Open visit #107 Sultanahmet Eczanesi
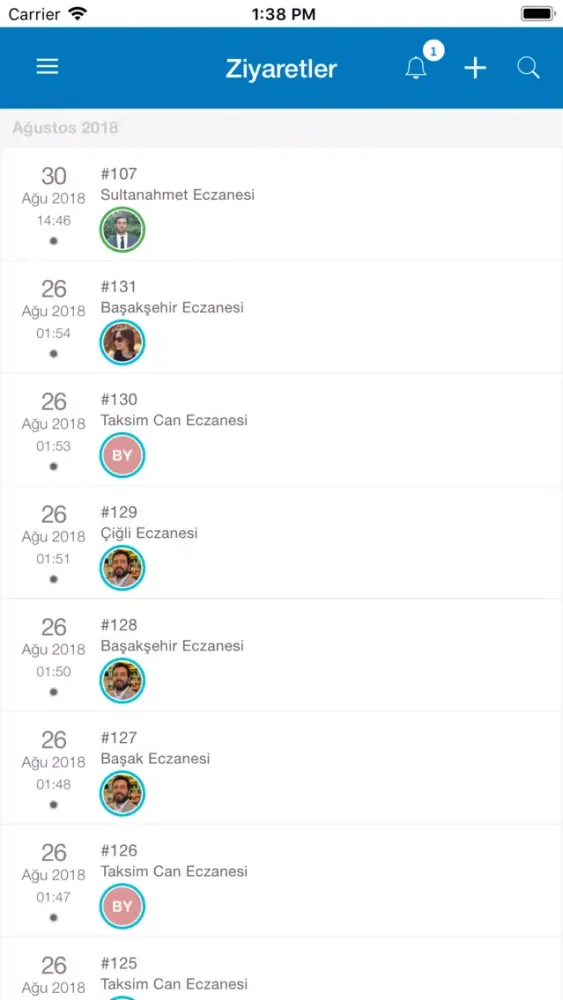Viewport: 563px width, 1000px height. click(x=281, y=204)
